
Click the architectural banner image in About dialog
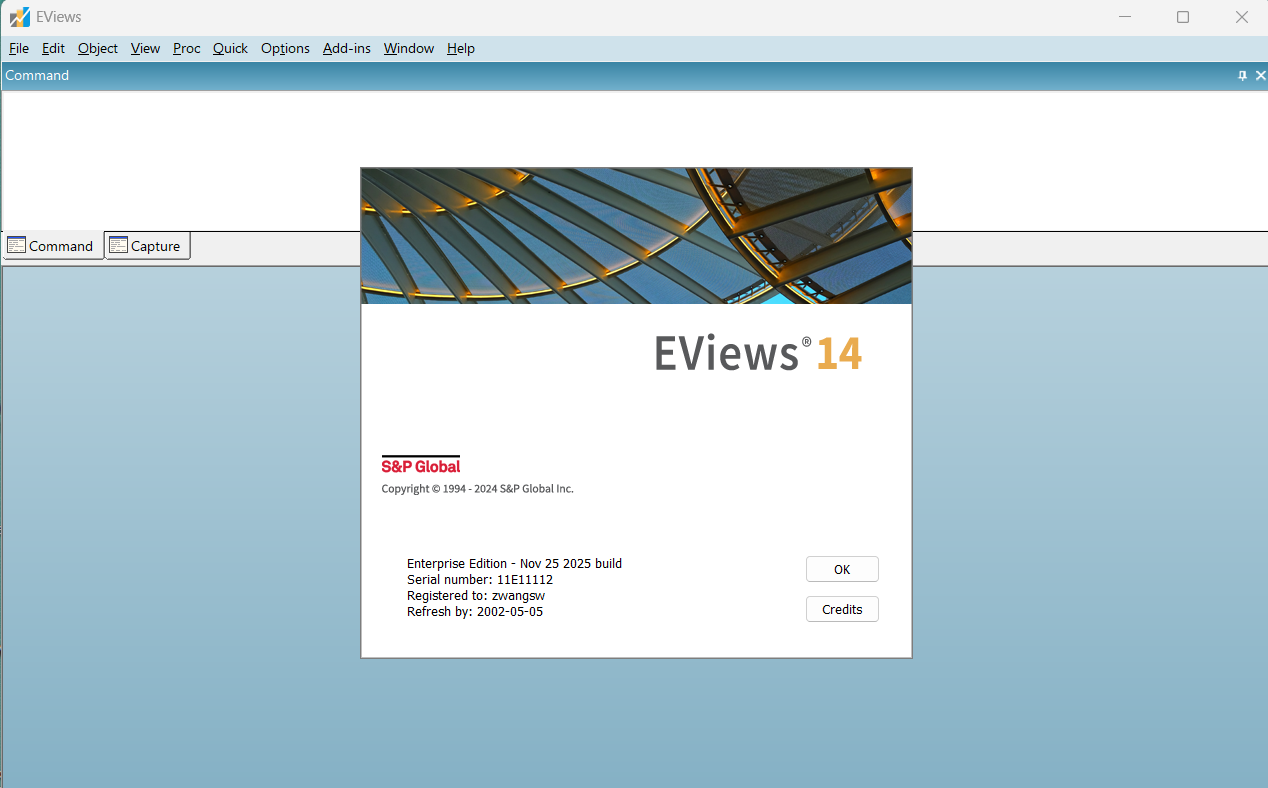coord(636,236)
